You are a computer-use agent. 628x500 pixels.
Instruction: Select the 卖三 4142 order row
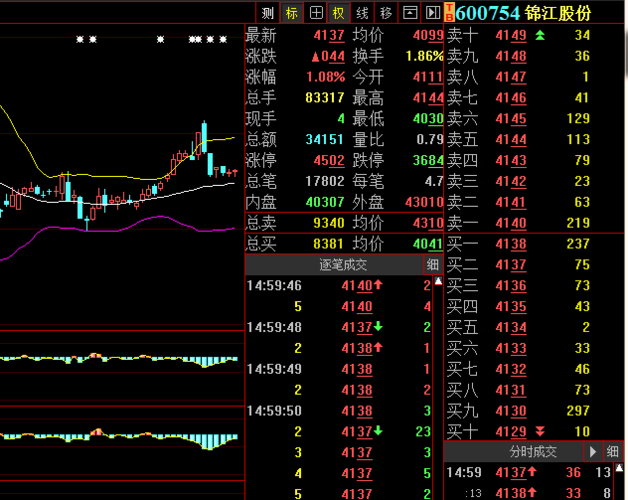(535, 181)
